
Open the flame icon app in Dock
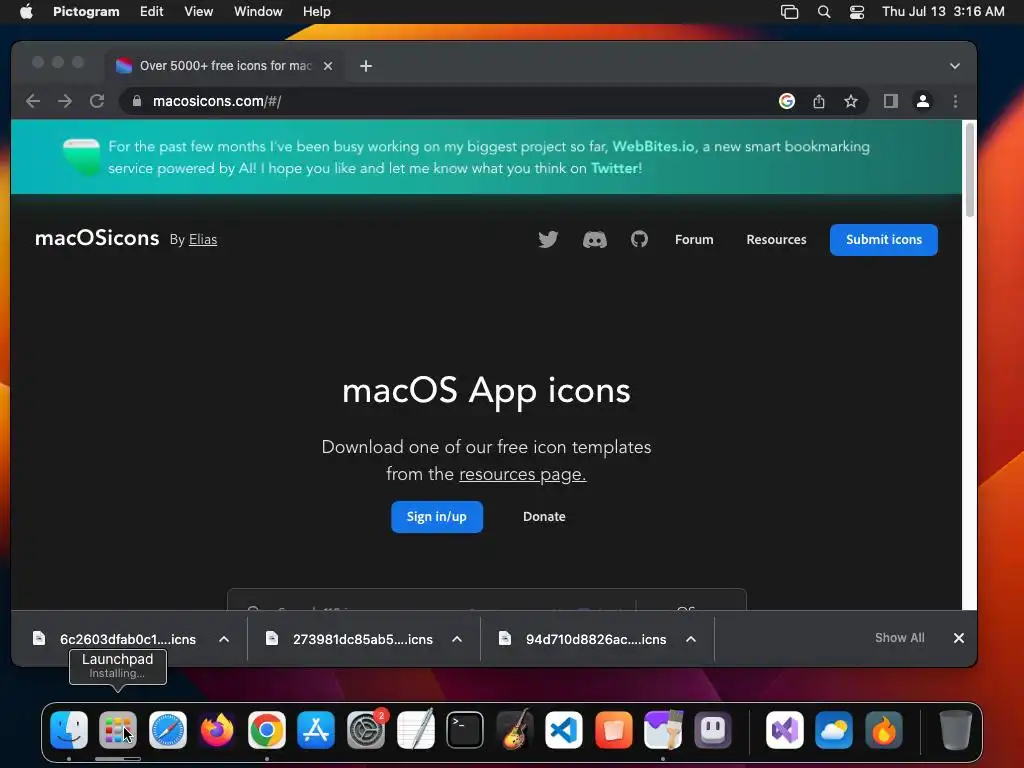pos(884,730)
